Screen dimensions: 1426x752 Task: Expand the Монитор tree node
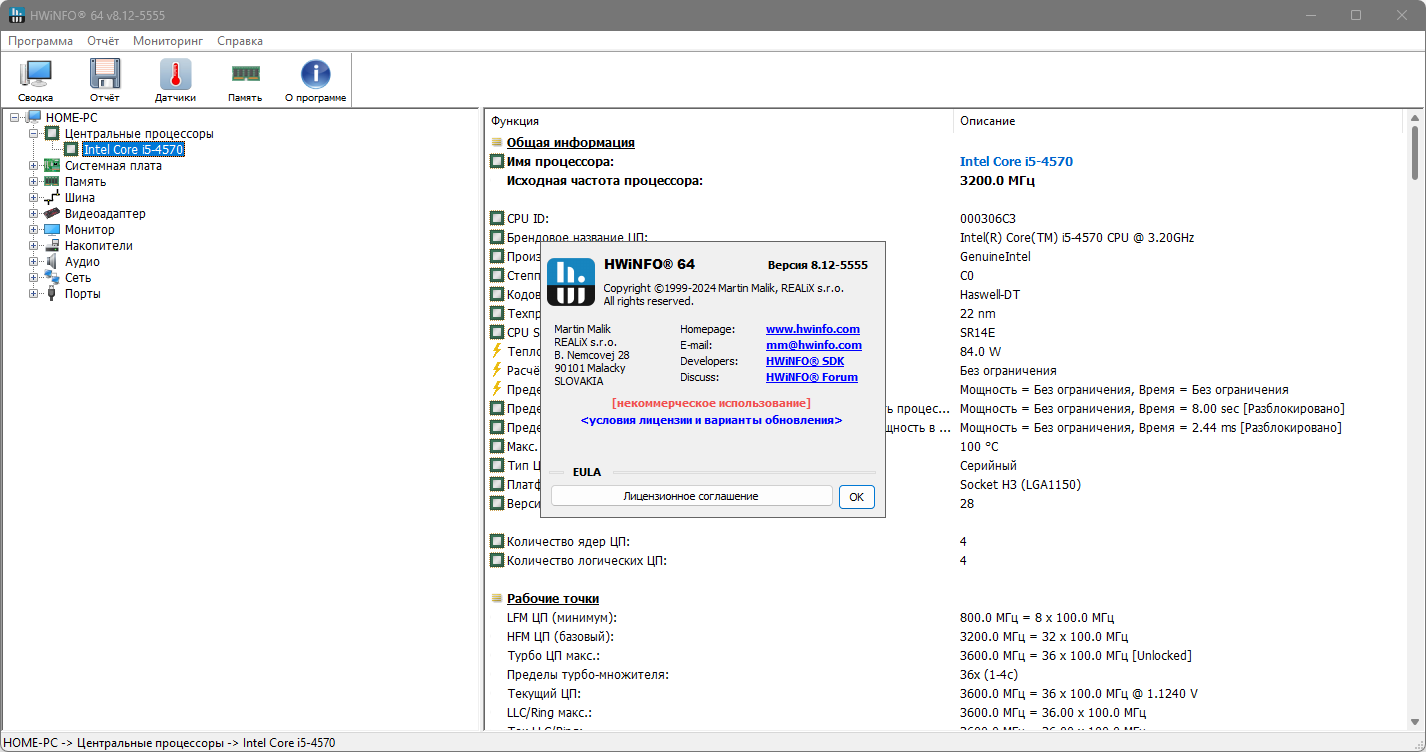click(34, 230)
